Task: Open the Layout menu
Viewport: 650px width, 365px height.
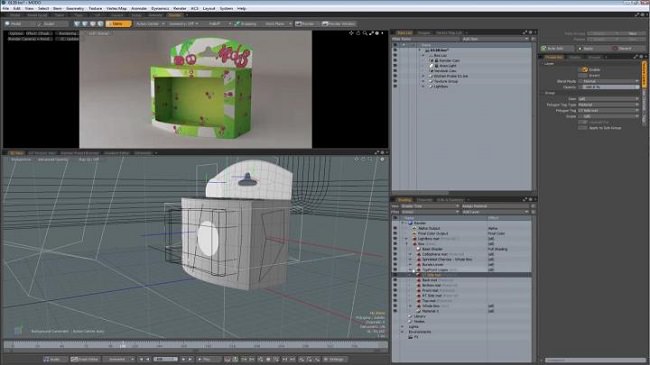Action: point(209,8)
